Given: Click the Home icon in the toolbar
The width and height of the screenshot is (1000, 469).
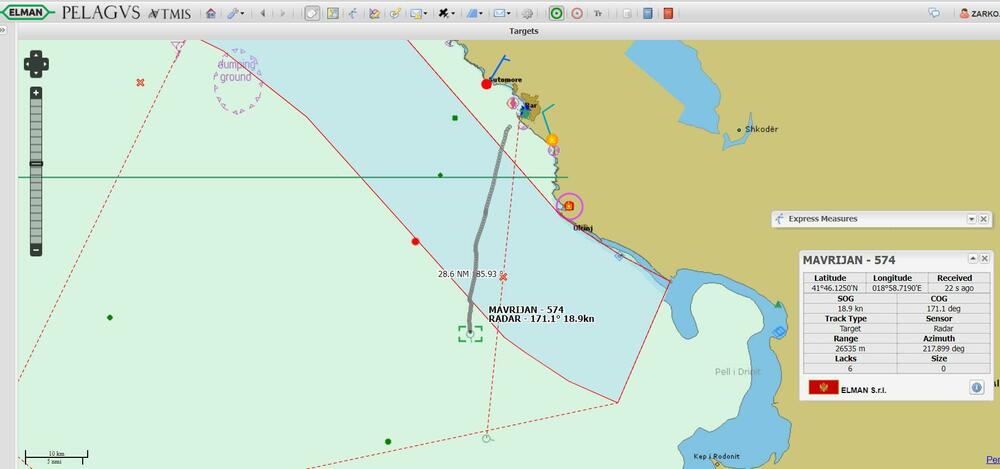Looking at the screenshot, I should (210, 14).
